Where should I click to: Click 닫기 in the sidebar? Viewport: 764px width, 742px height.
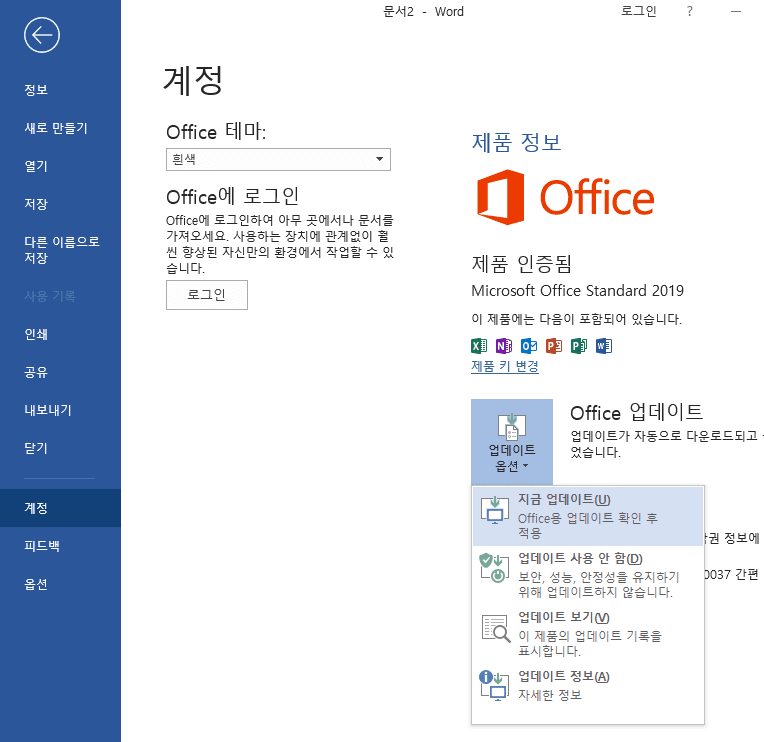pos(36,448)
